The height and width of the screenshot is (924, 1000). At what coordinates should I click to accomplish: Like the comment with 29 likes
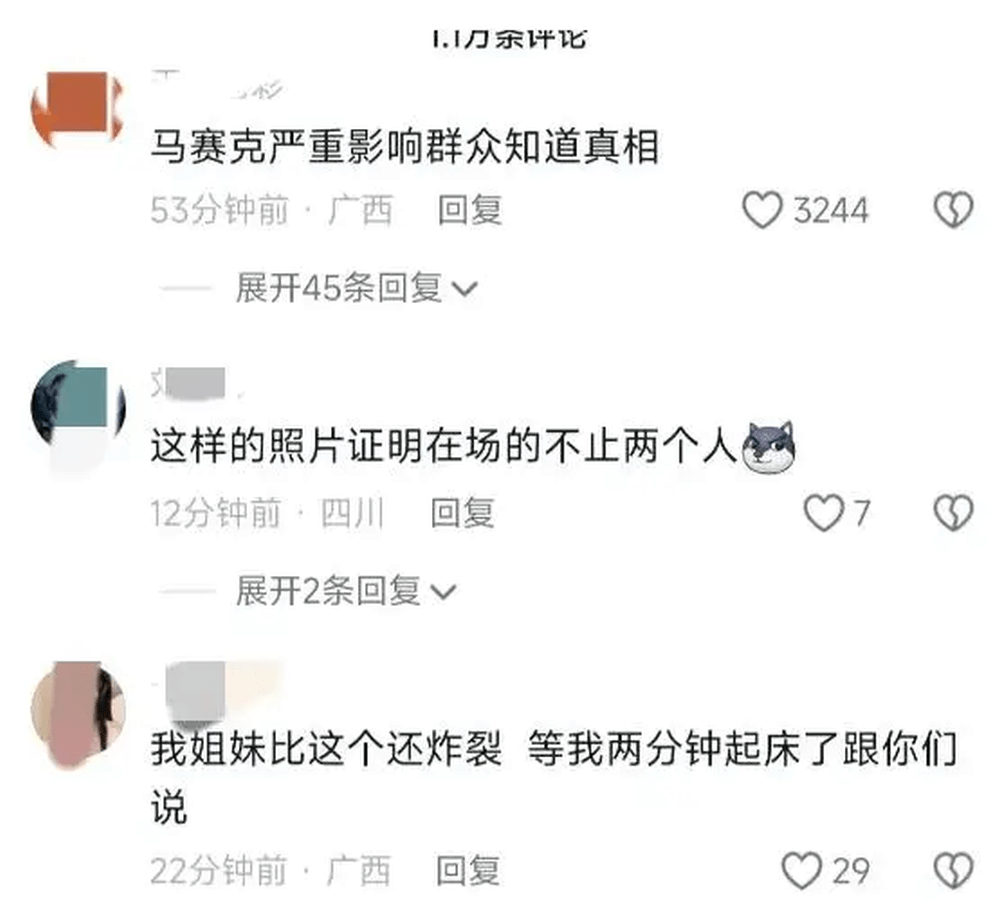(x=802, y=870)
